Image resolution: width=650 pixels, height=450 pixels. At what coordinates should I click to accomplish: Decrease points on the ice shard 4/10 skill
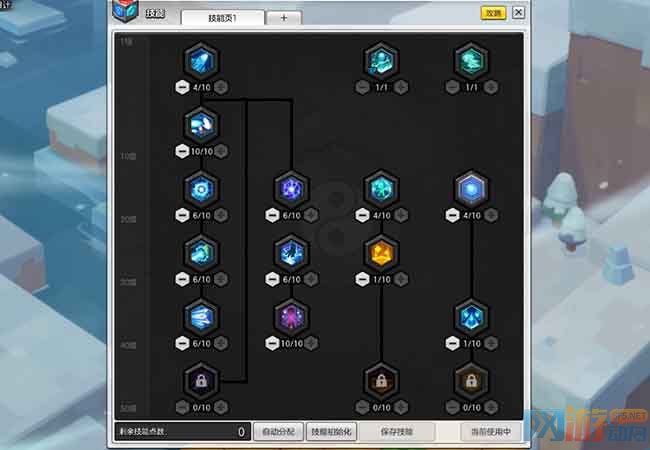click(182, 87)
